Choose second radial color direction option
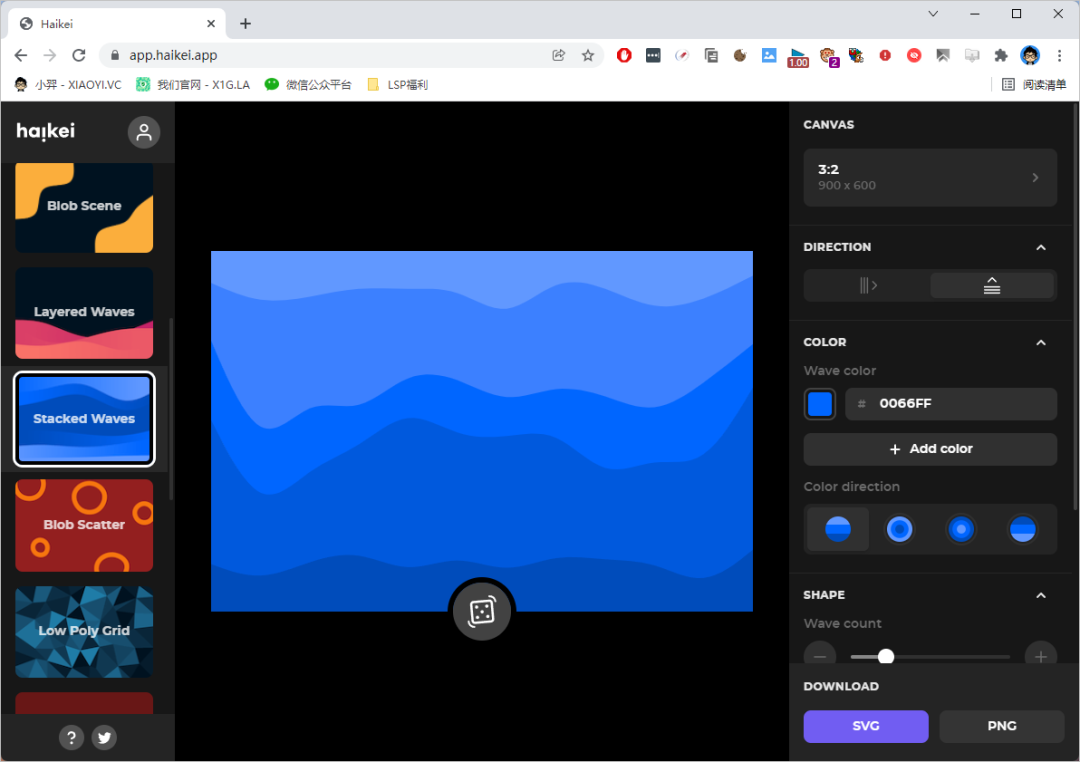This screenshot has height=762, width=1080. click(899, 529)
